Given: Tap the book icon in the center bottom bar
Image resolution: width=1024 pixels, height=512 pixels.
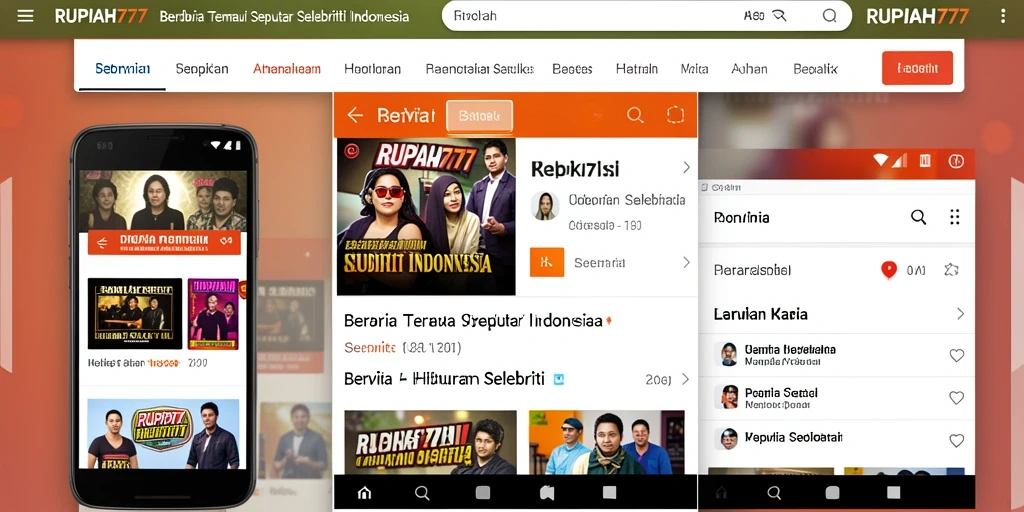Looking at the screenshot, I should [x=546, y=493].
